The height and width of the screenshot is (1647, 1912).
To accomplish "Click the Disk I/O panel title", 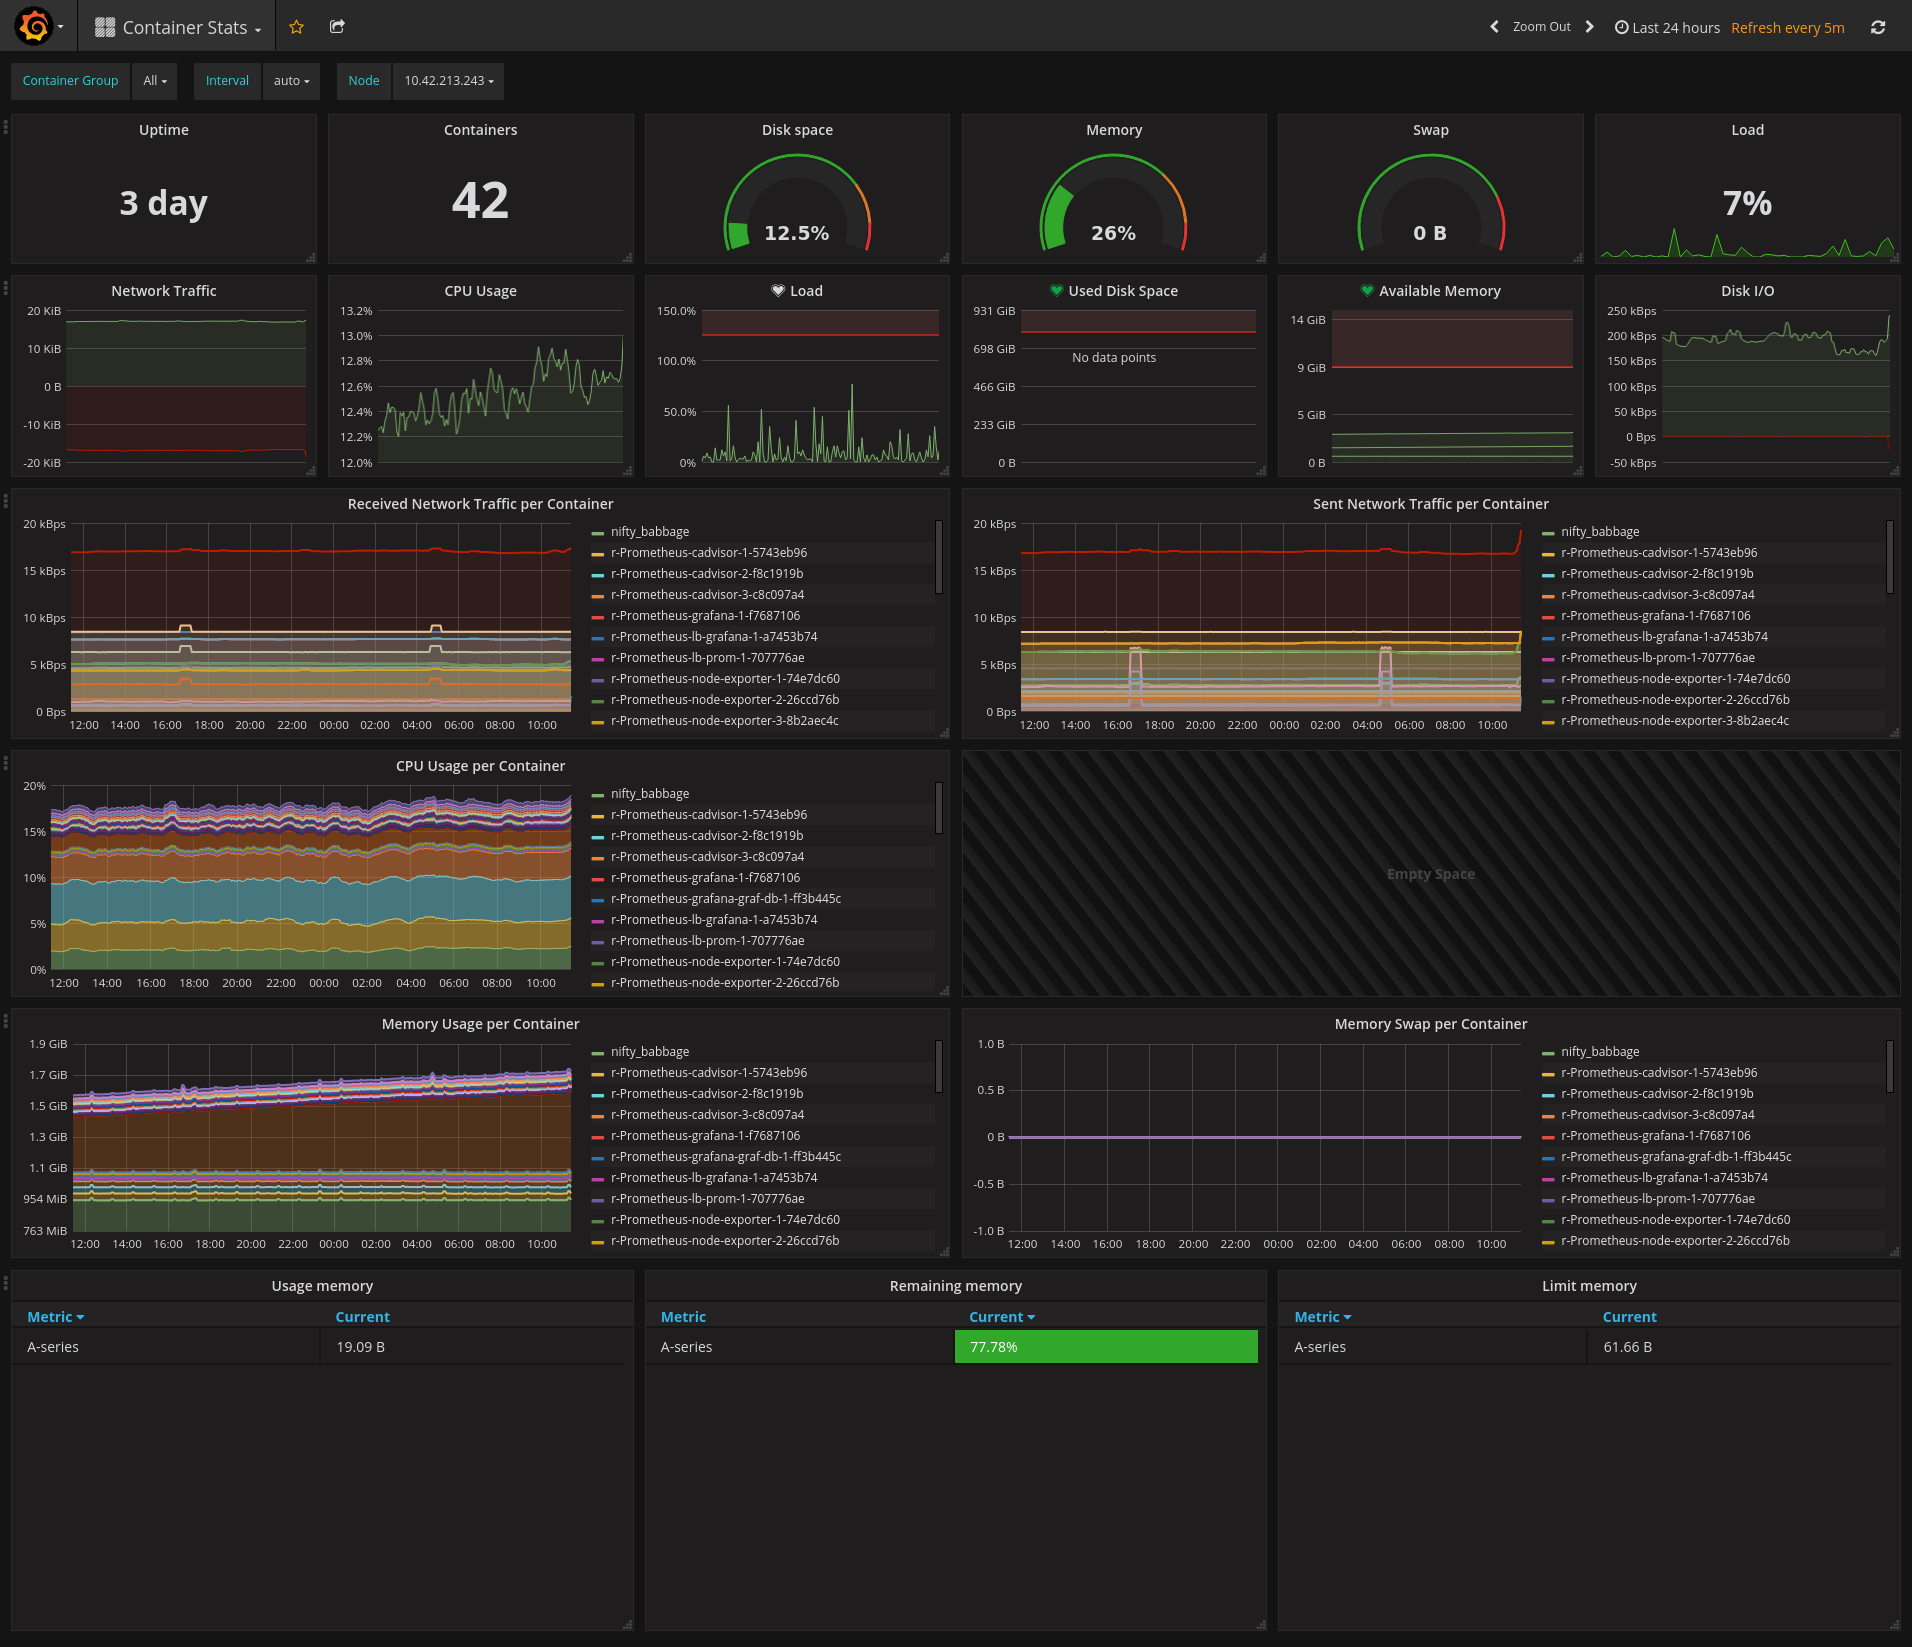I will 1747,291.
